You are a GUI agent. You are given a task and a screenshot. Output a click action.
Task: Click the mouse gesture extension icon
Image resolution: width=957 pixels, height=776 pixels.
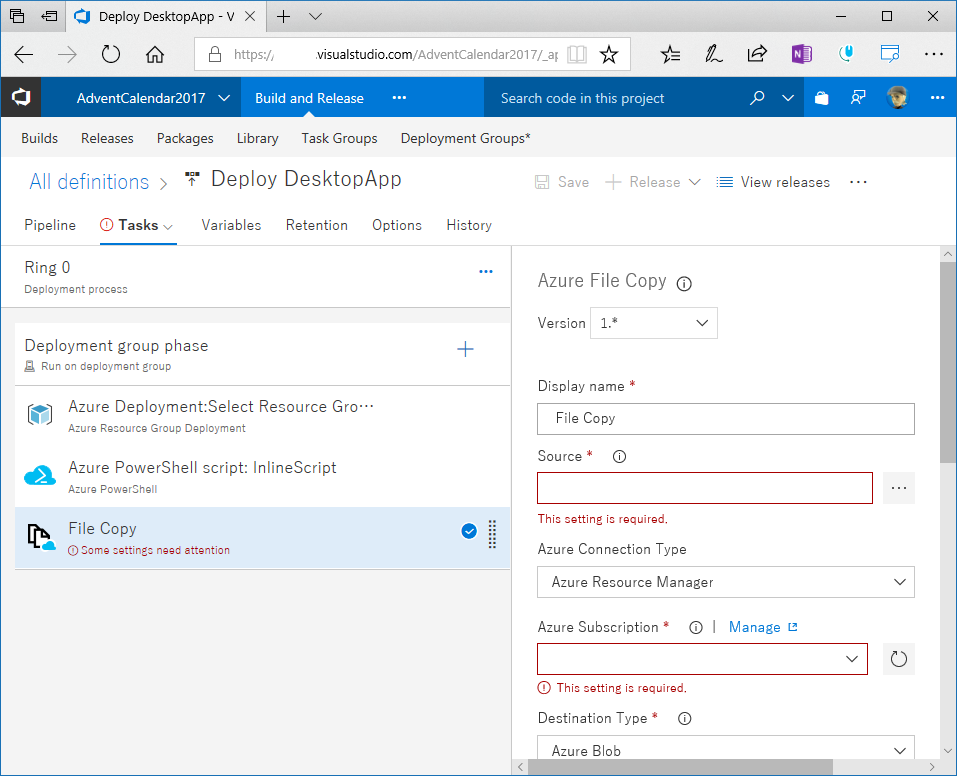pos(845,55)
